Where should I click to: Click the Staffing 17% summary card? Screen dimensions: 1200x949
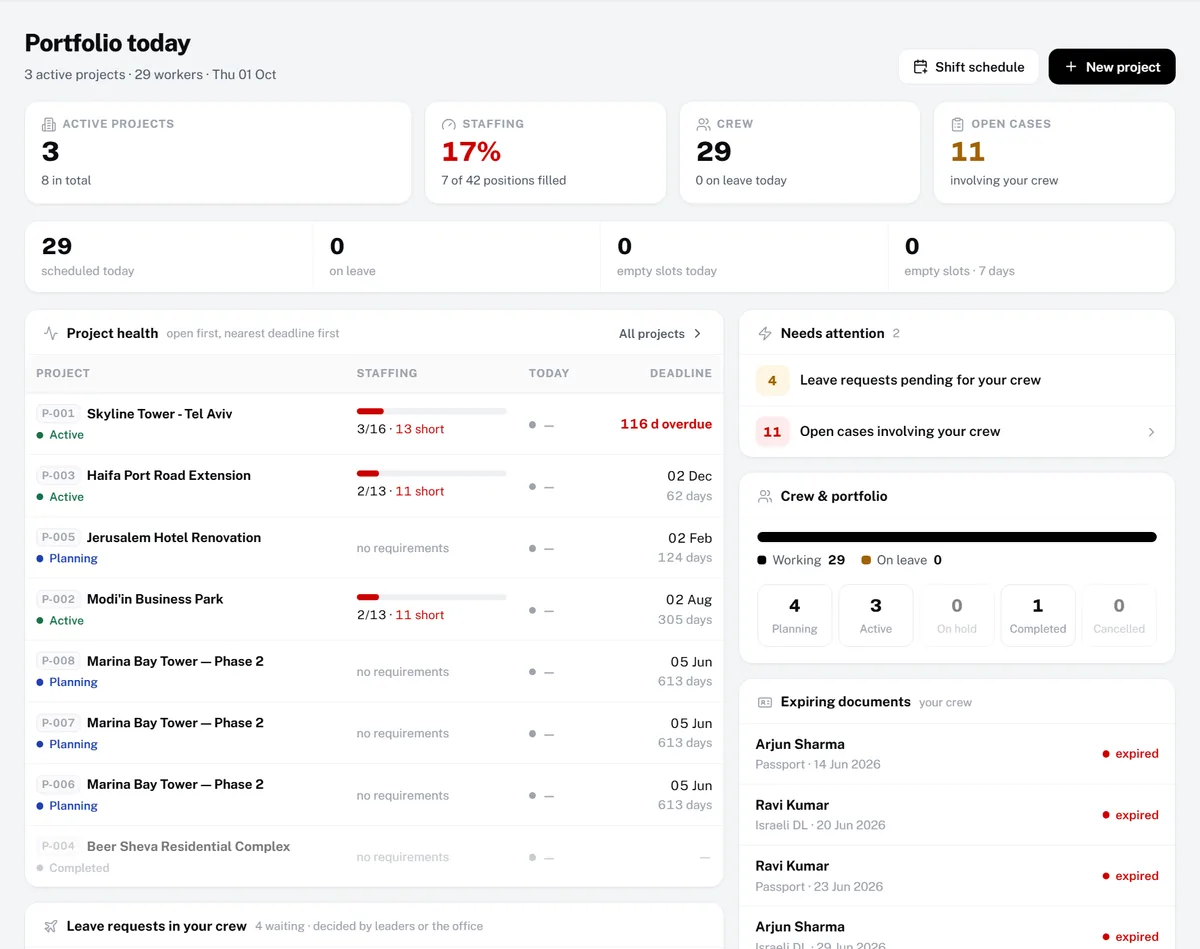click(546, 152)
